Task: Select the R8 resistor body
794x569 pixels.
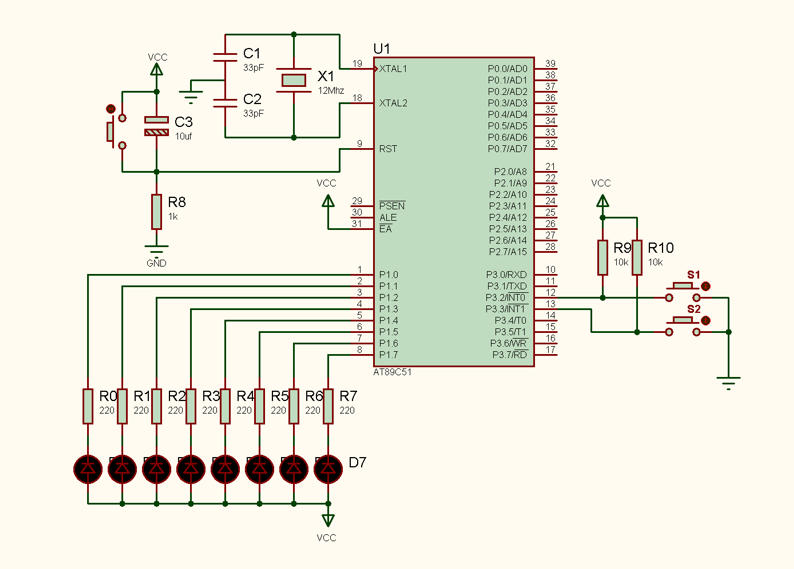Action: point(156,212)
